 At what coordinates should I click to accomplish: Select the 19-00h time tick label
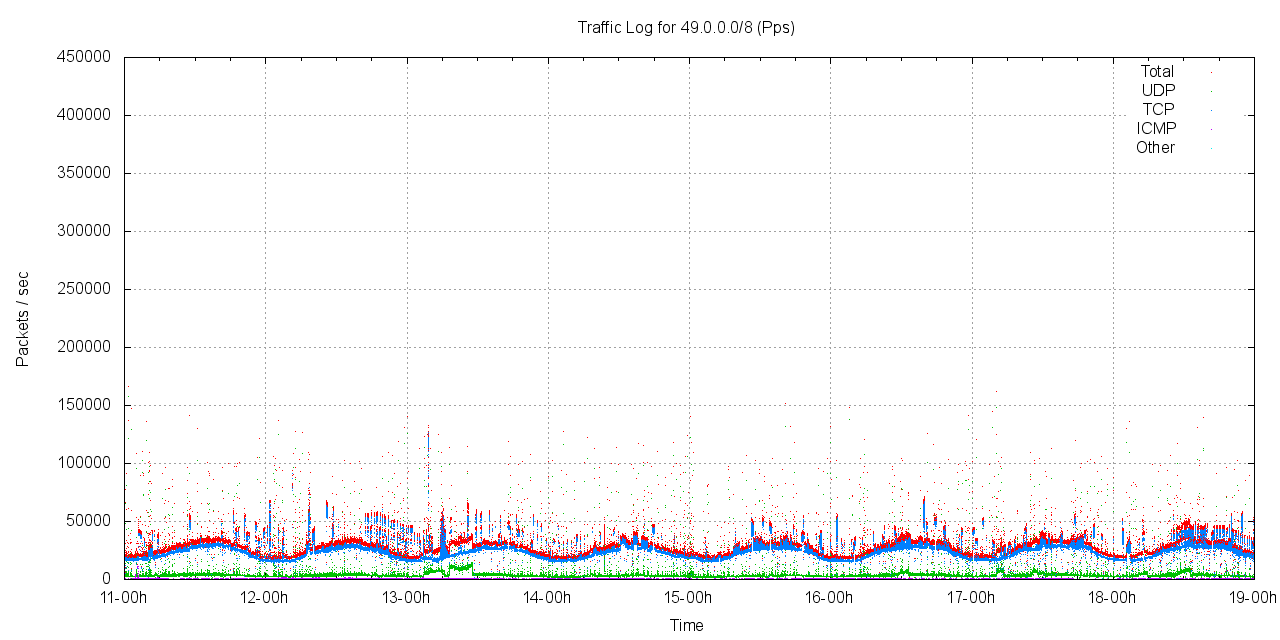tap(1252, 598)
